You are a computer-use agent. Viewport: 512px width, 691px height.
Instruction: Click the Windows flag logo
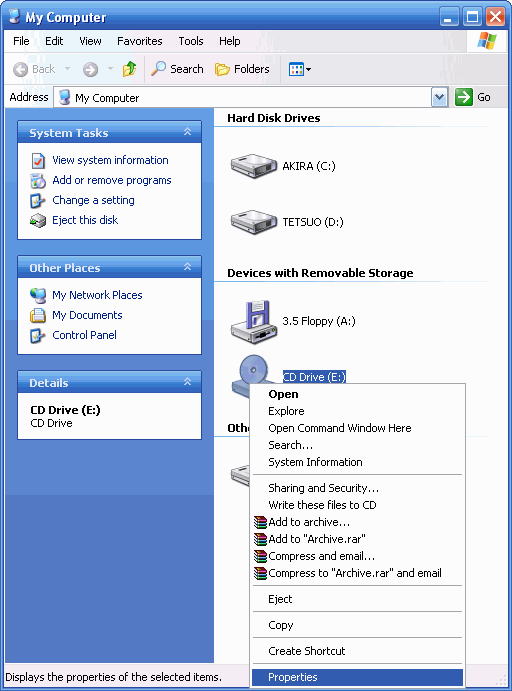point(487,41)
